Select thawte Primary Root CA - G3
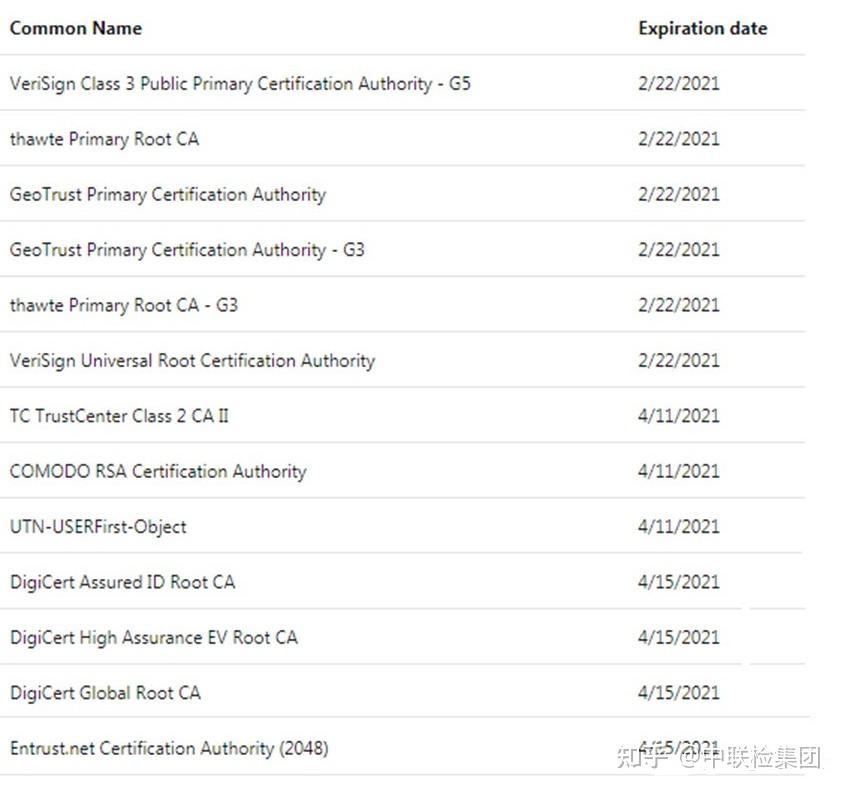Screen dimensions: 842x791 coord(124,305)
